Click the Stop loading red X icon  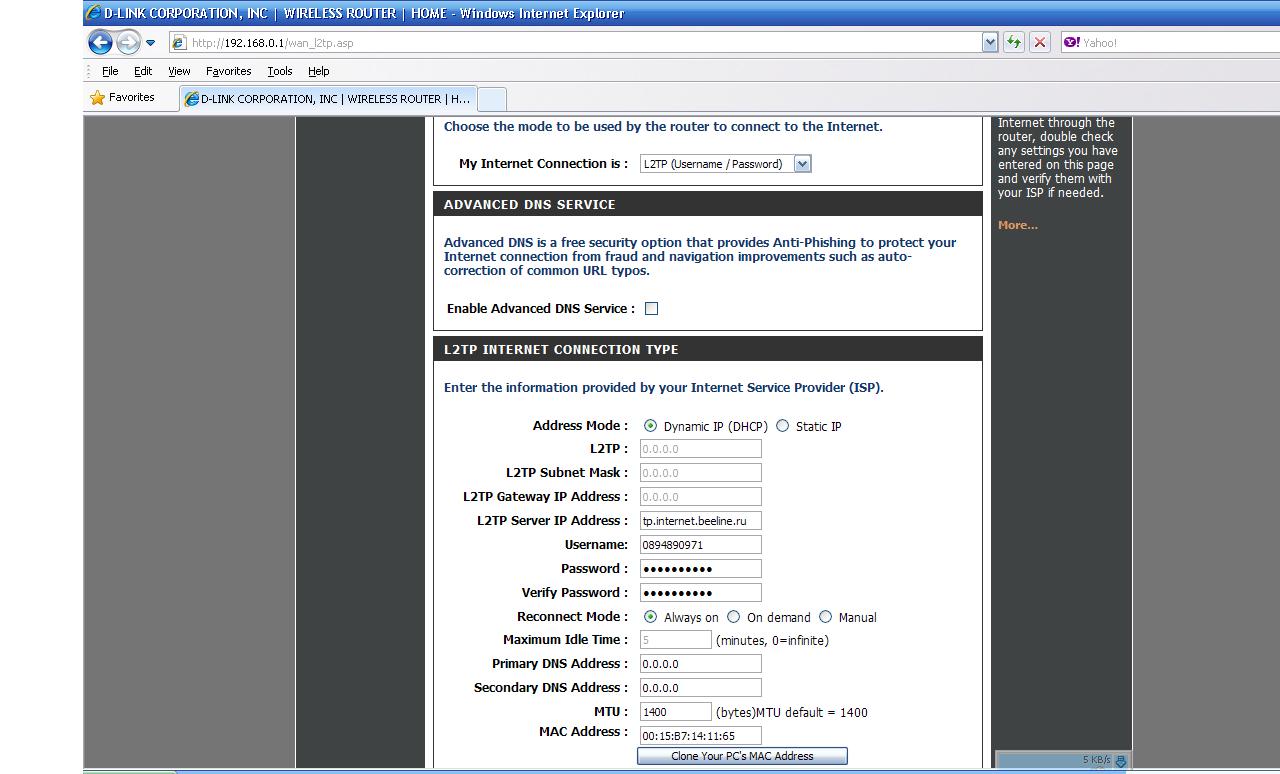click(1040, 42)
